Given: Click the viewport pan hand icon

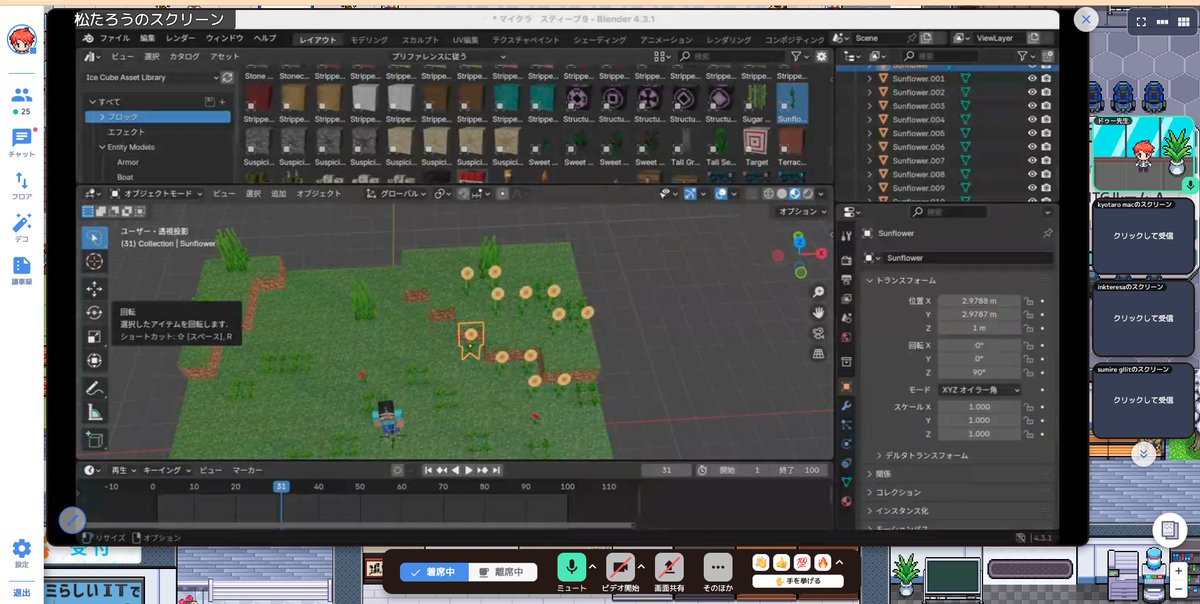Looking at the screenshot, I should [819, 313].
